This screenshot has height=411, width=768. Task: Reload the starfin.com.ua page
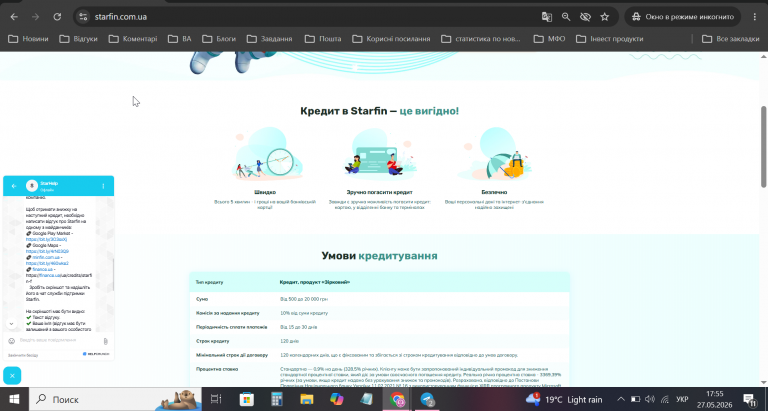(57, 17)
